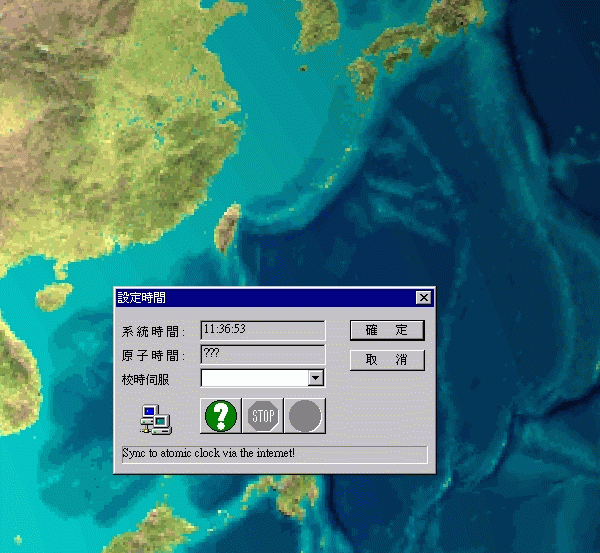Click the 原子時間 label
Image resolution: width=600 pixels, height=553 pixels.
(146, 355)
